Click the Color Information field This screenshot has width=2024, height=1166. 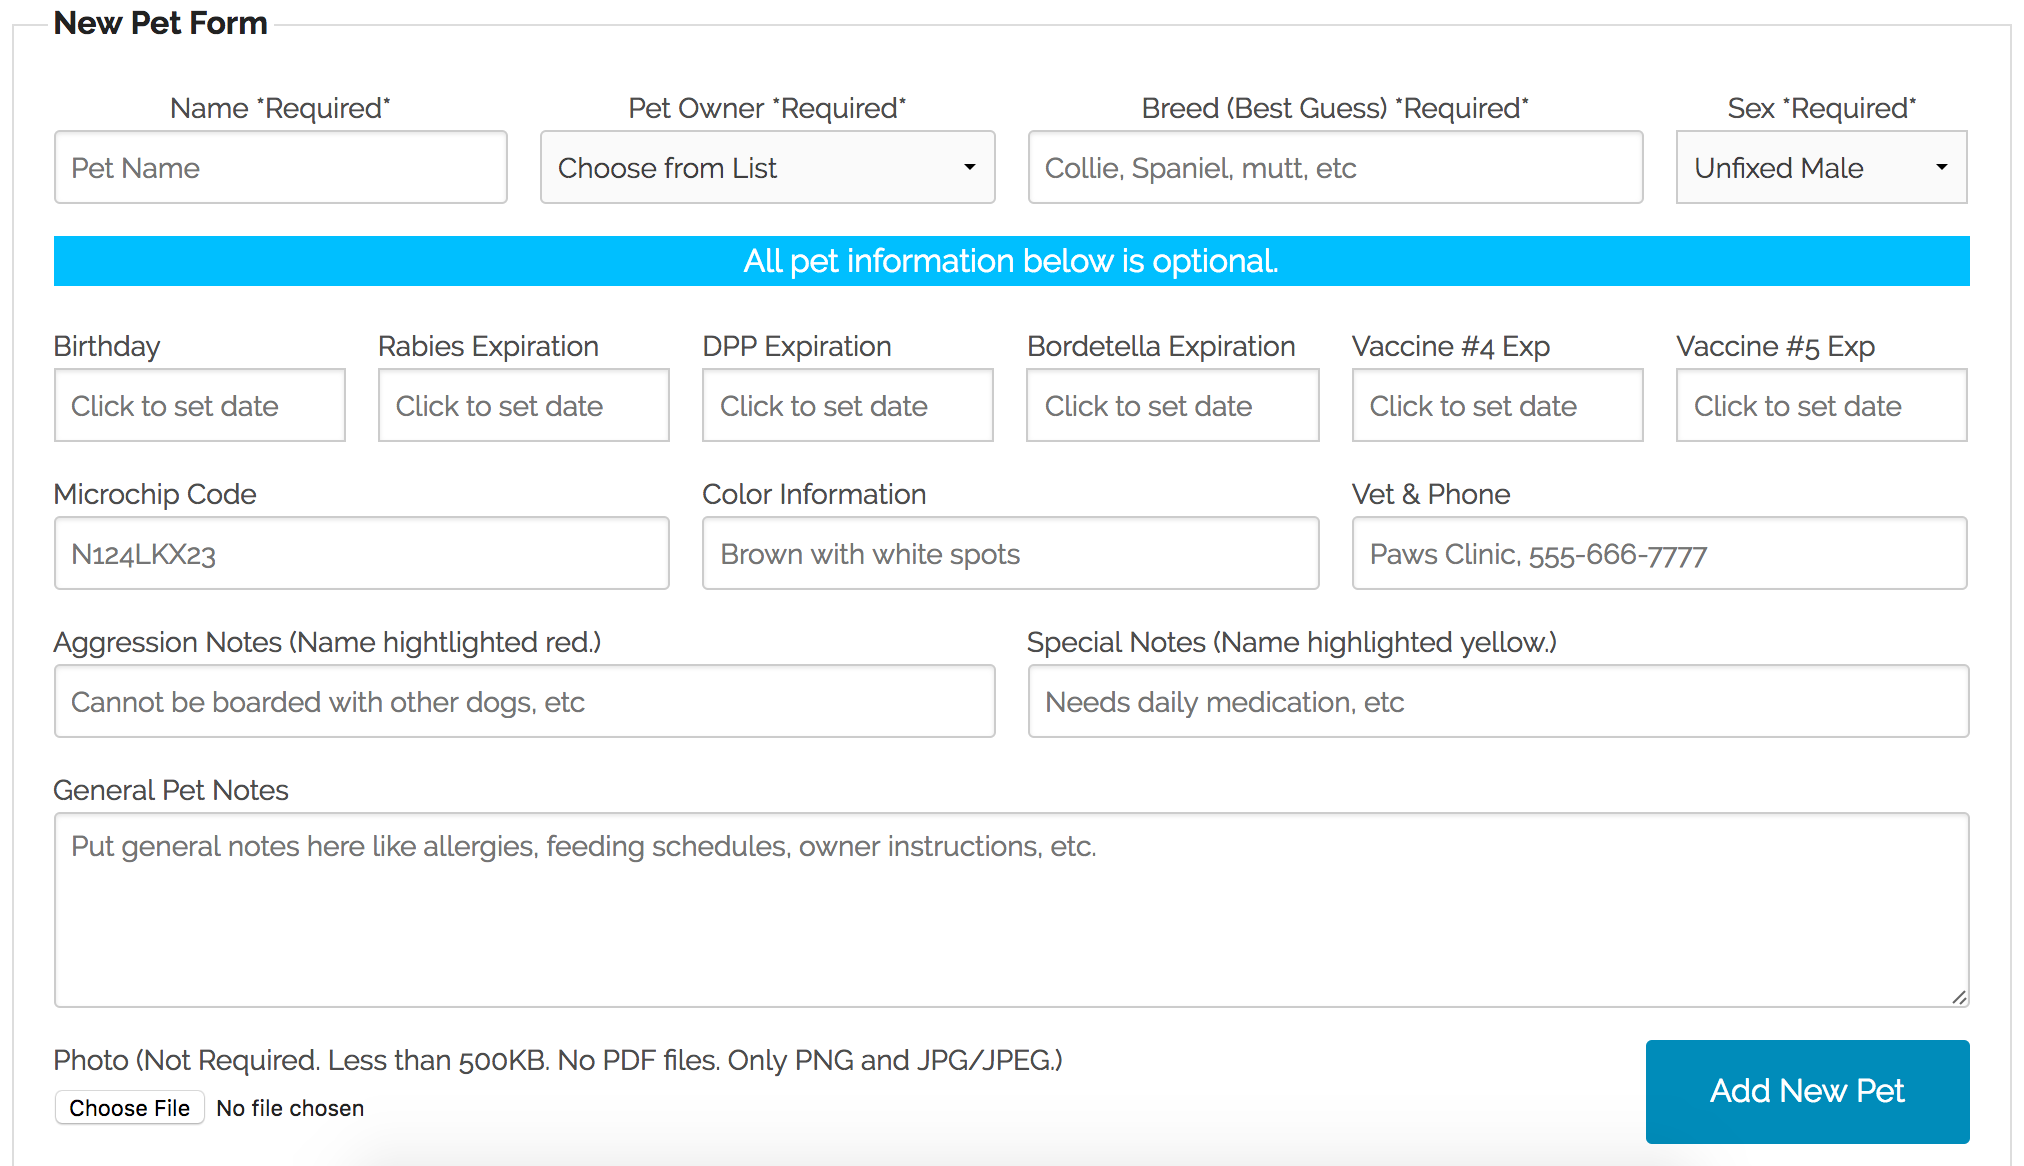[x=1009, y=553]
